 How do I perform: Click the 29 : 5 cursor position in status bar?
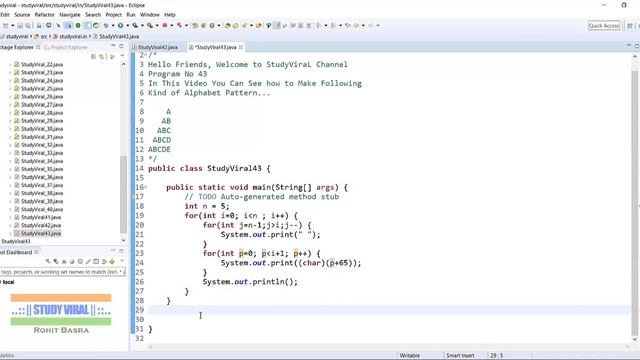pyautogui.click(x=496, y=356)
